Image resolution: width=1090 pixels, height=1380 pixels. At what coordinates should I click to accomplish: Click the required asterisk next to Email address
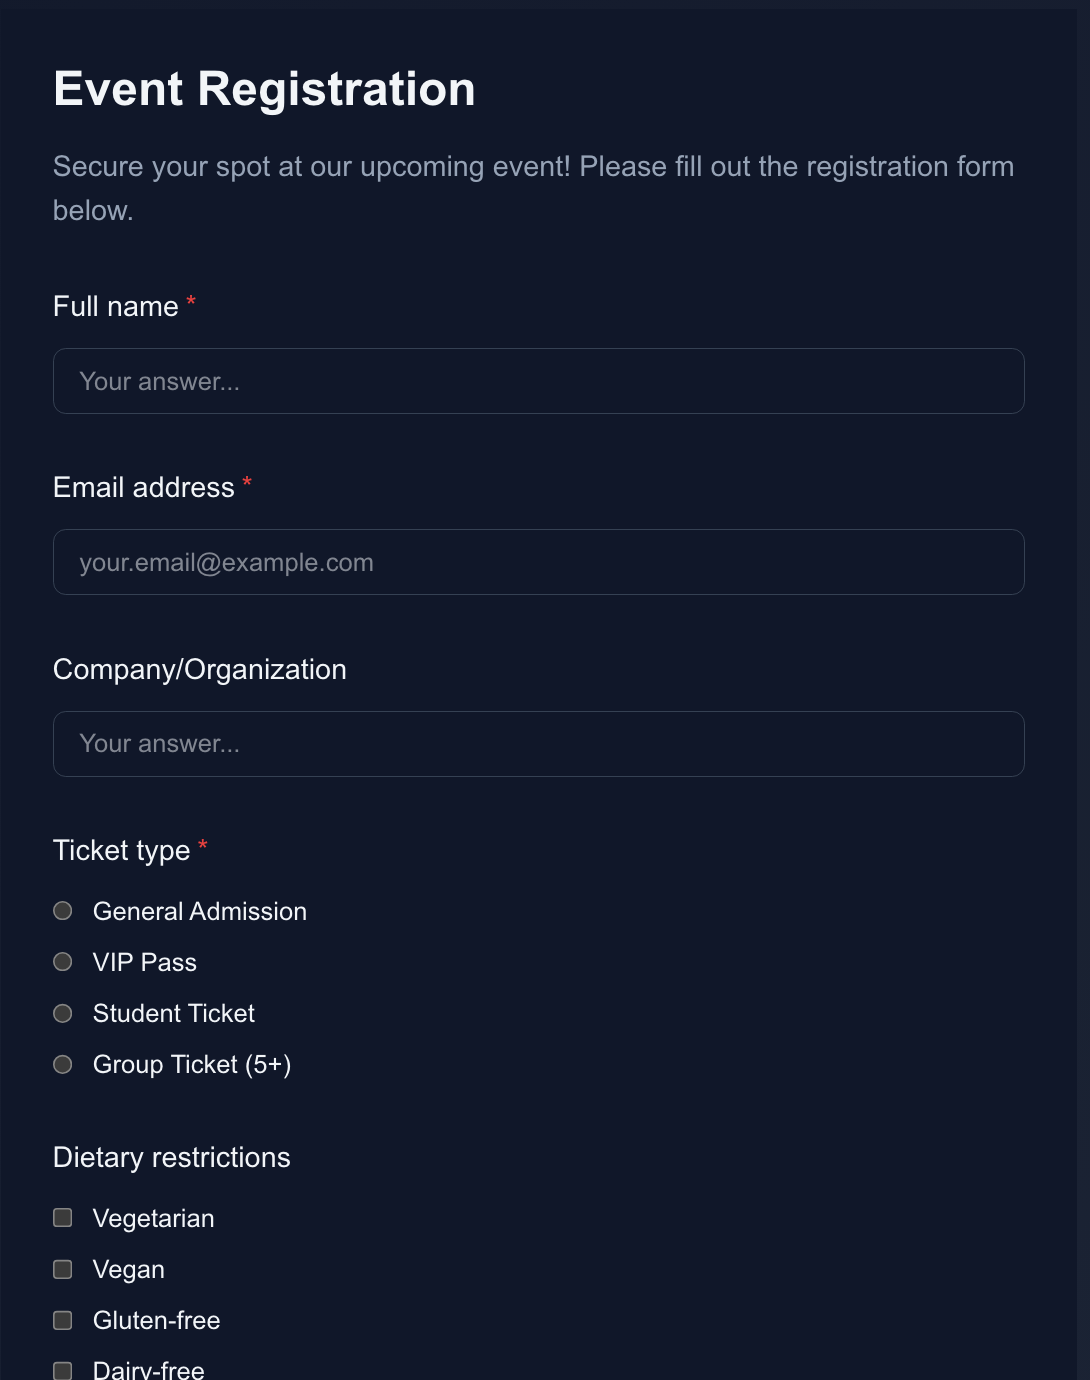[247, 485]
